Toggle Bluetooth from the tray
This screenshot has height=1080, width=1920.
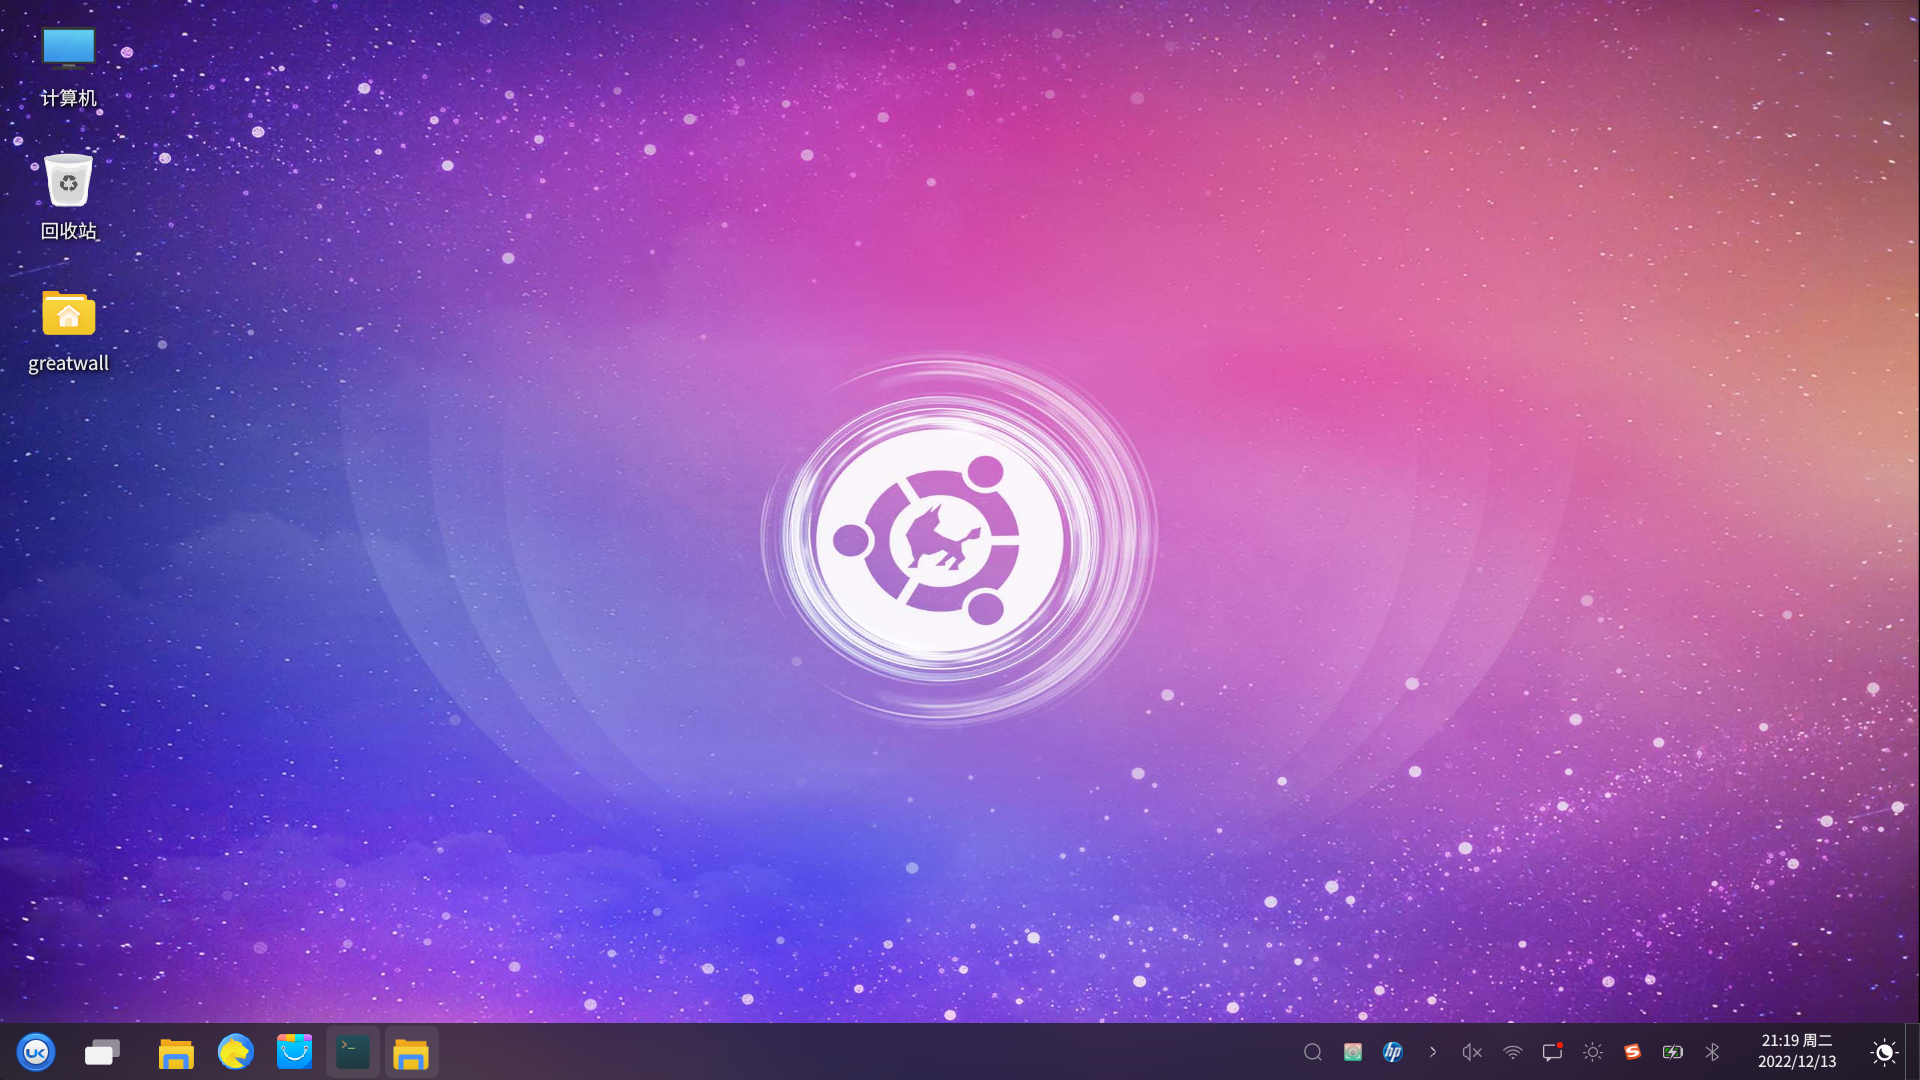click(x=1712, y=1052)
